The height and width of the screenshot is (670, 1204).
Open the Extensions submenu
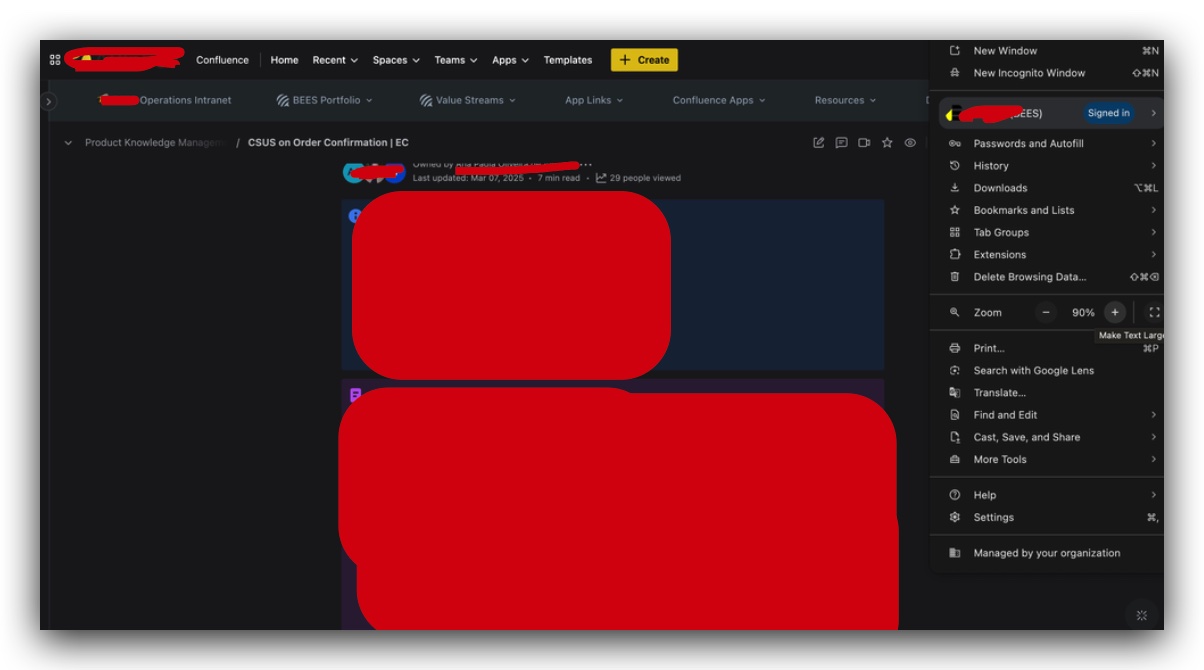(x=1046, y=255)
